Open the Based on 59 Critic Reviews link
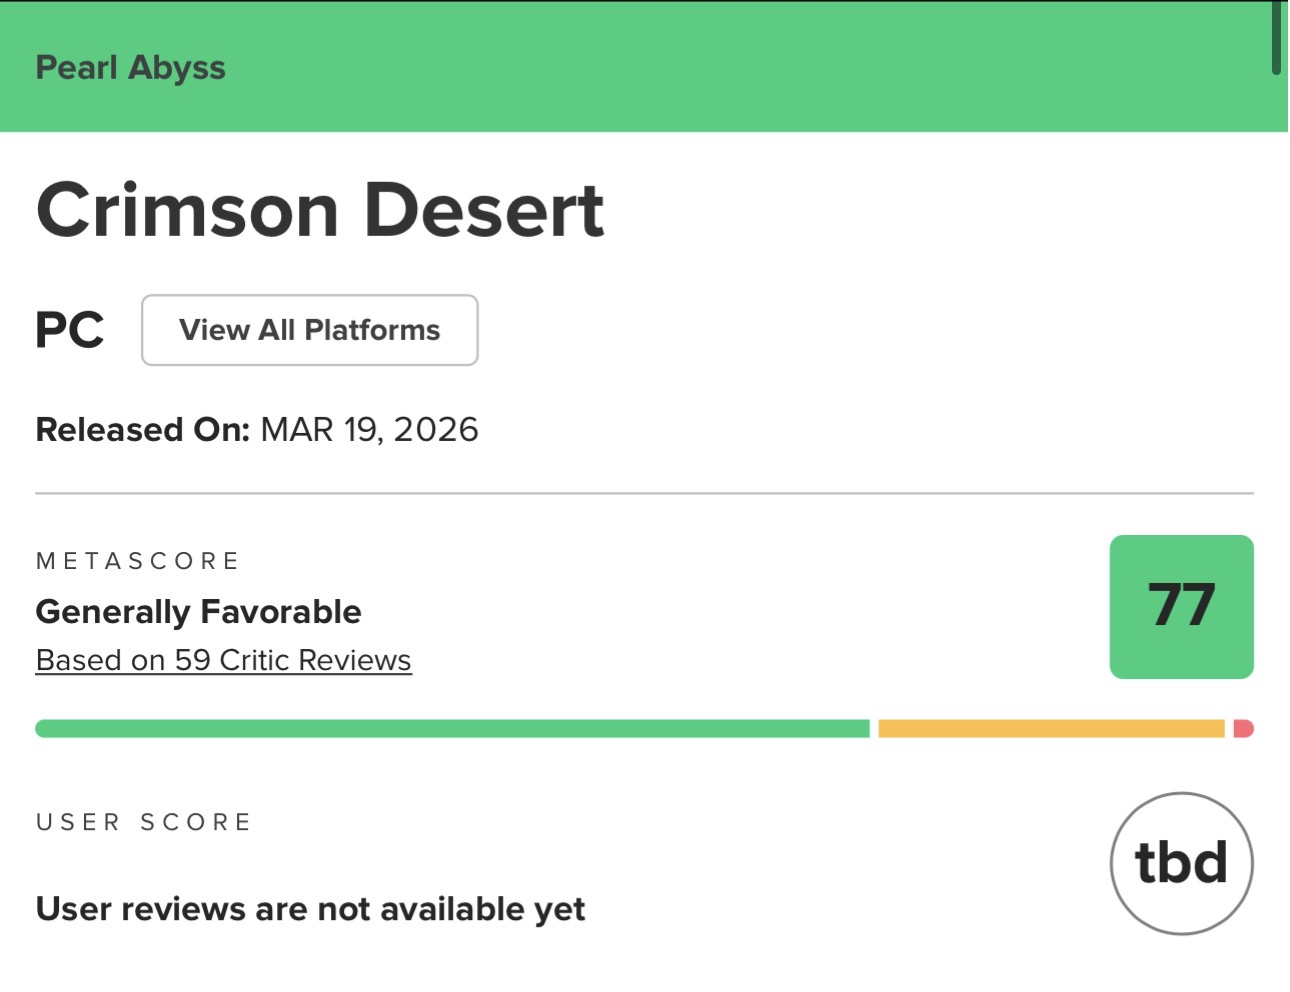This screenshot has width=1290, height=992. pos(223,660)
